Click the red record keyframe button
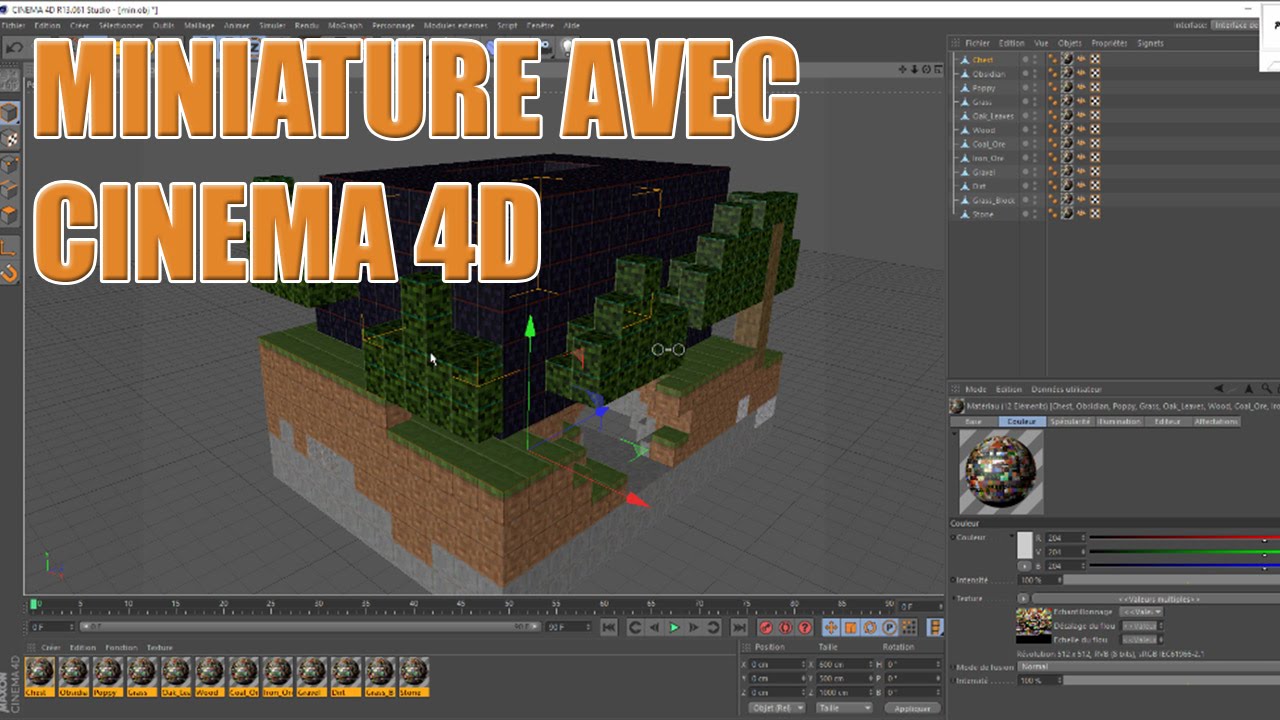The image size is (1280, 720). coord(766,627)
